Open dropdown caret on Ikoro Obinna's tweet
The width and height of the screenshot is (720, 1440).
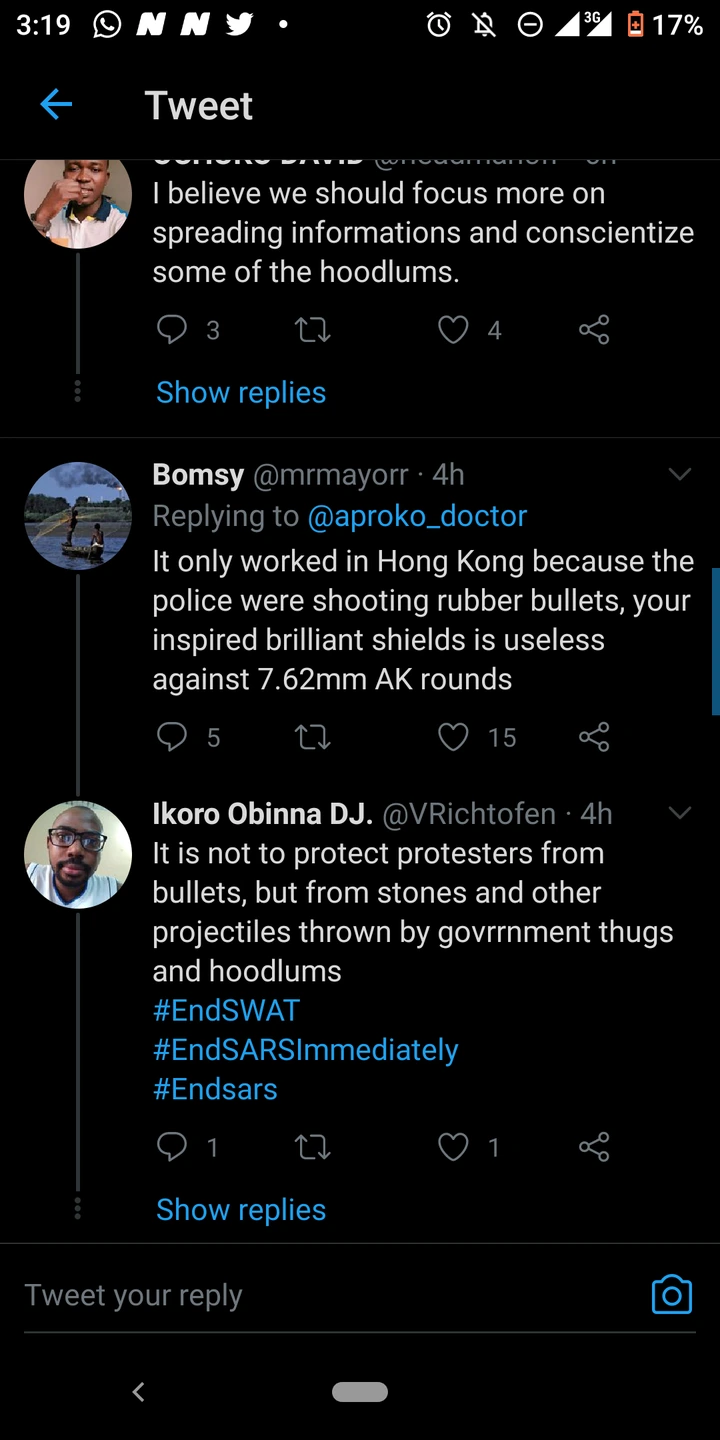pos(680,813)
